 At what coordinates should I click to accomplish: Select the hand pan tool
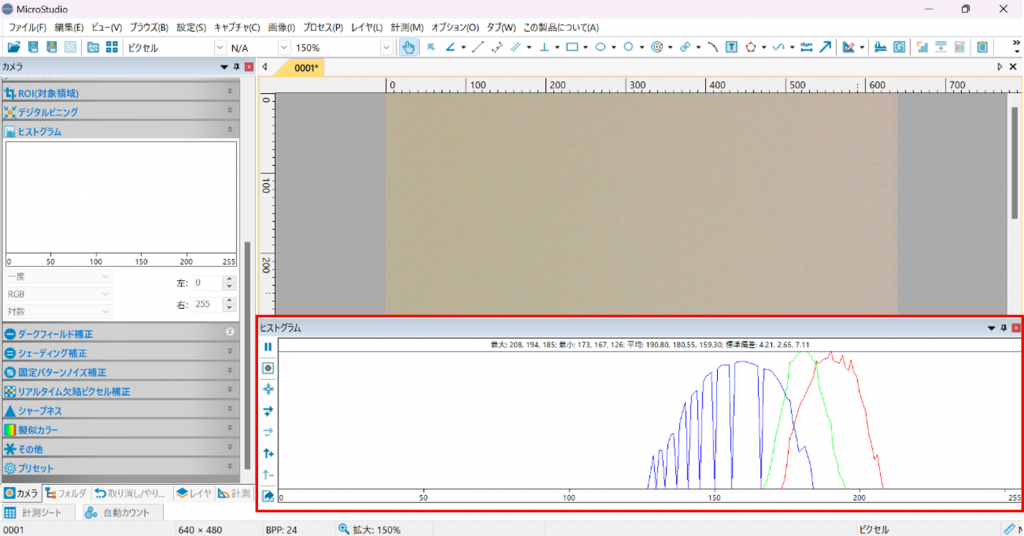pos(408,47)
